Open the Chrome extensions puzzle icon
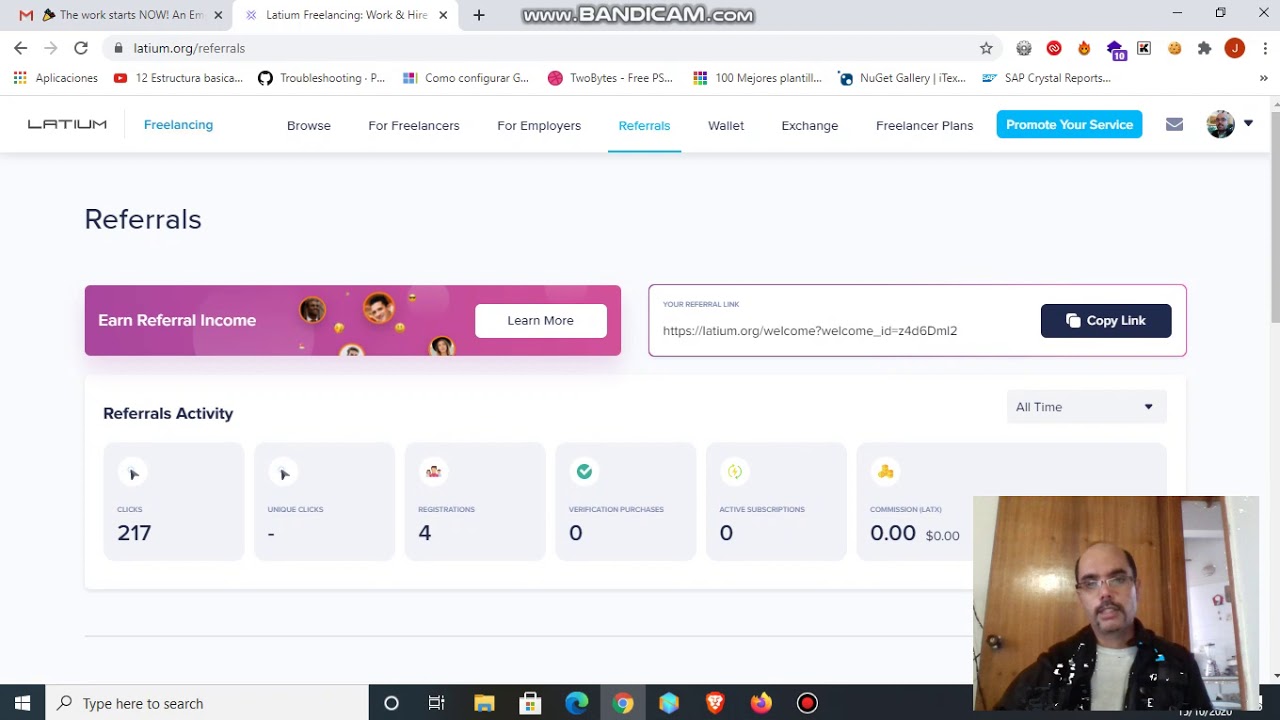The image size is (1280, 720). [1204, 48]
